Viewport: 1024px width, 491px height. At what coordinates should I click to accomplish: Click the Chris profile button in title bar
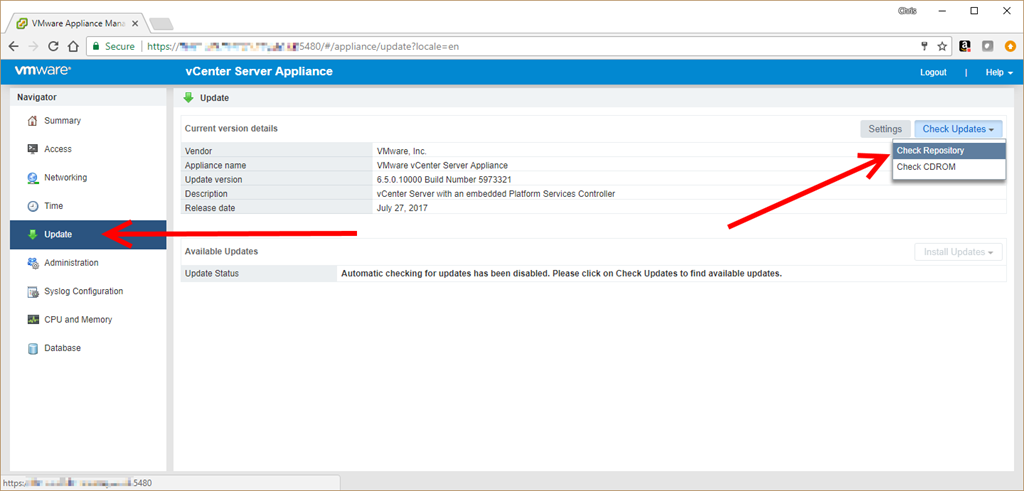point(906,10)
